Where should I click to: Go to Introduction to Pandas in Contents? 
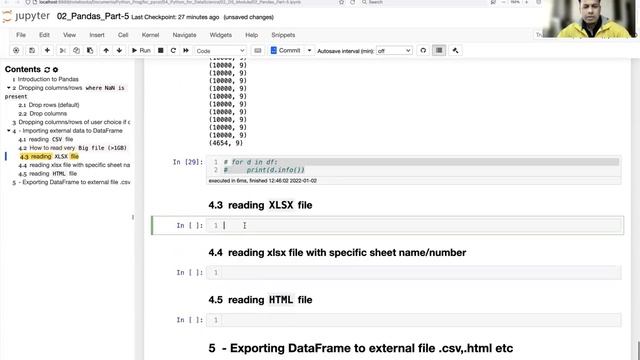[48, 79]
